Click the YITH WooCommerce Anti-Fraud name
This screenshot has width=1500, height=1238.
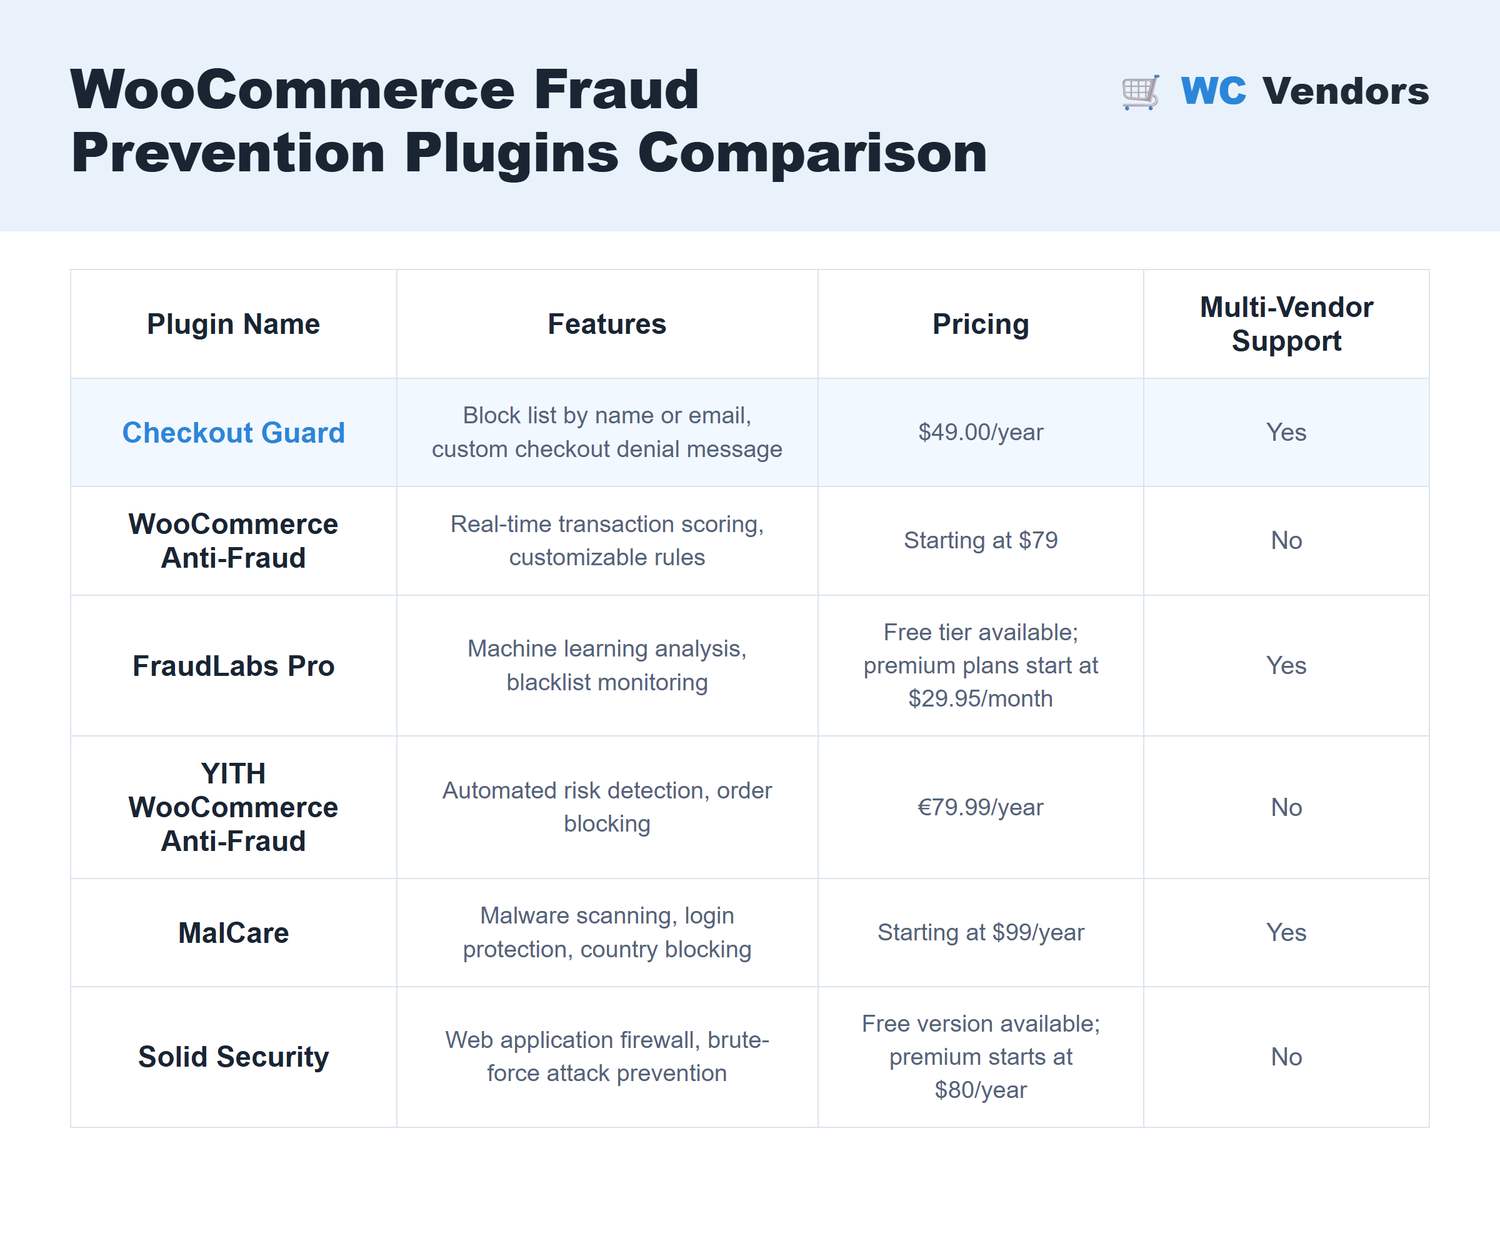pyautogui.click(x=233, y=807)
